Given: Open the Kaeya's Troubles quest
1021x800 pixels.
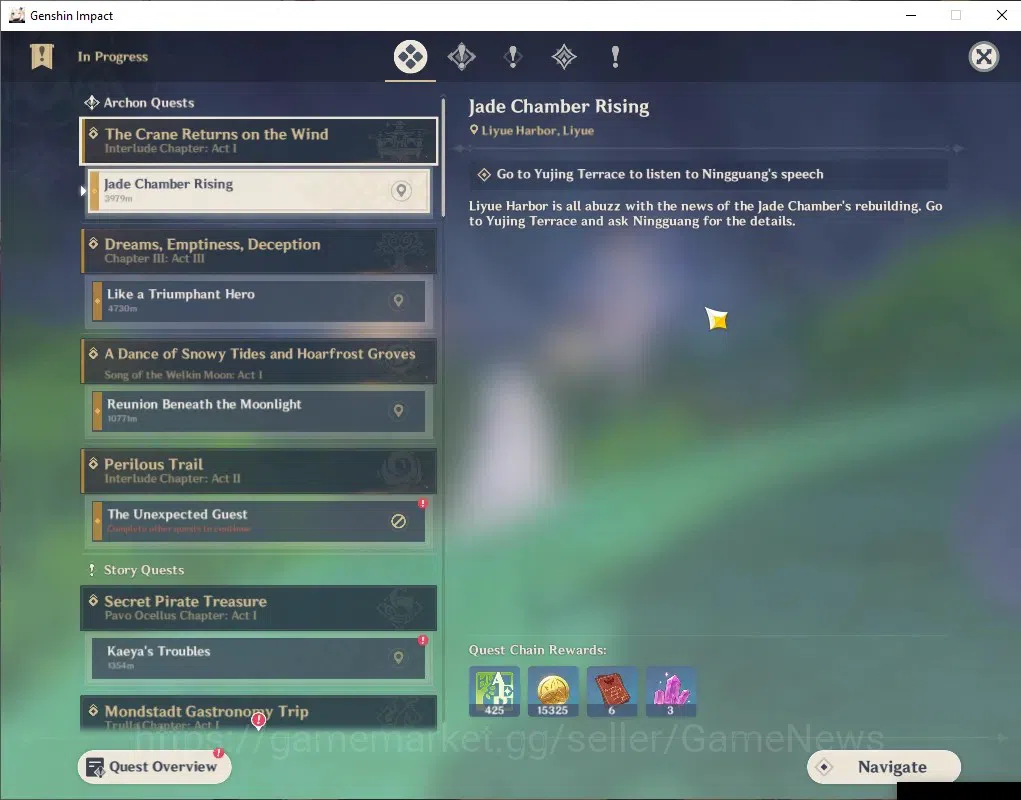Looking at the screenshot, I should click(259, 658).
